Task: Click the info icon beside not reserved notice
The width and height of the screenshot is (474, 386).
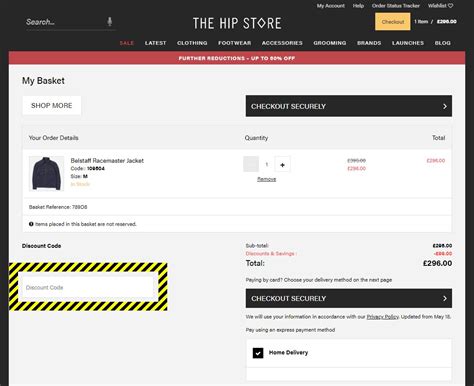Action: click(x=31, y=224)
